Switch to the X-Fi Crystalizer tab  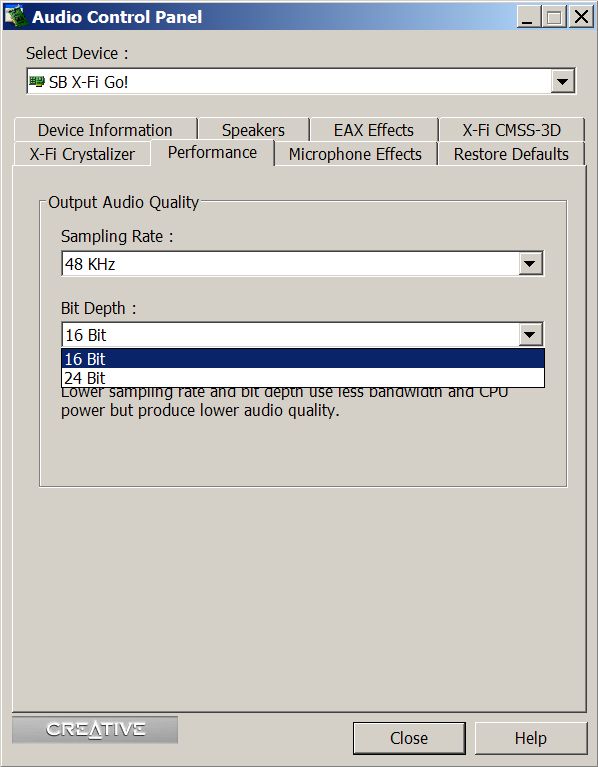82,154
